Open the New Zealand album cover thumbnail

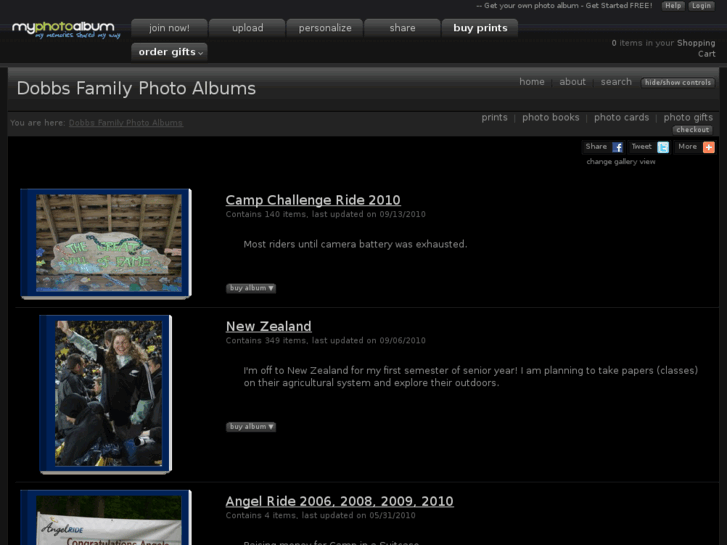(106, 394)
